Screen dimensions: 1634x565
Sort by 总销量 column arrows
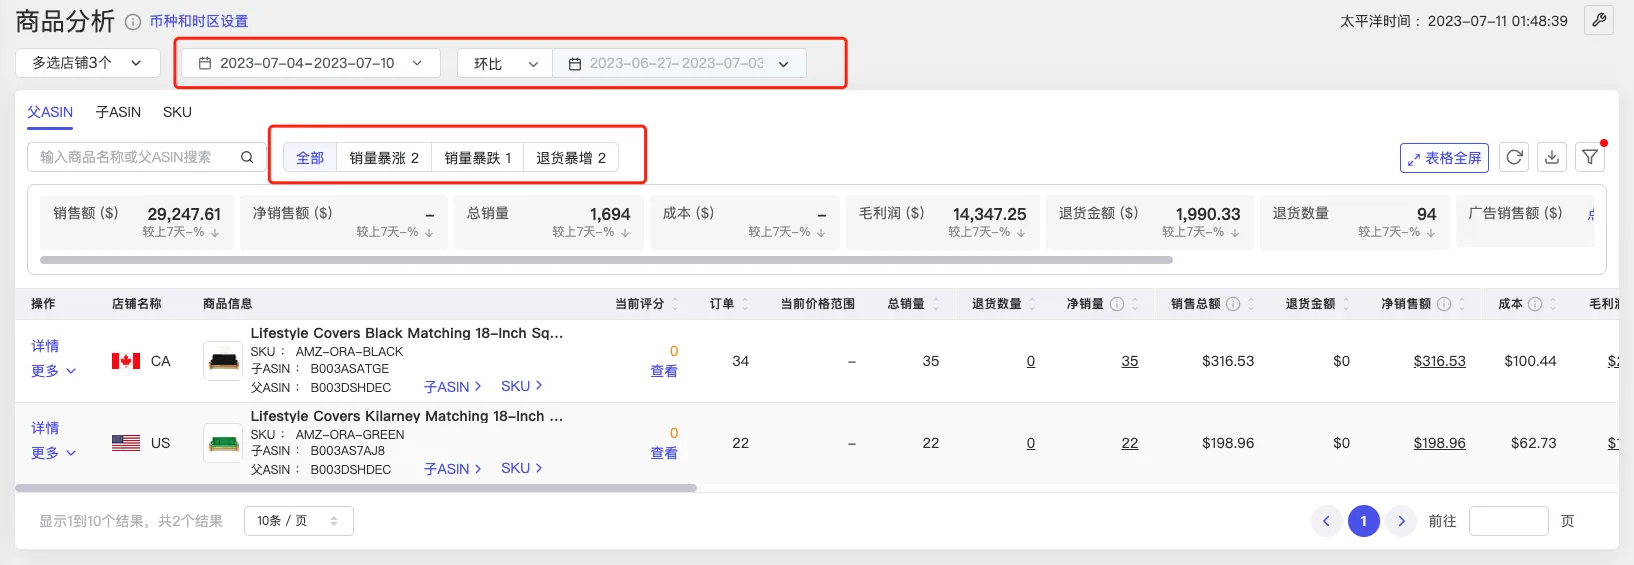pos(936,304)
